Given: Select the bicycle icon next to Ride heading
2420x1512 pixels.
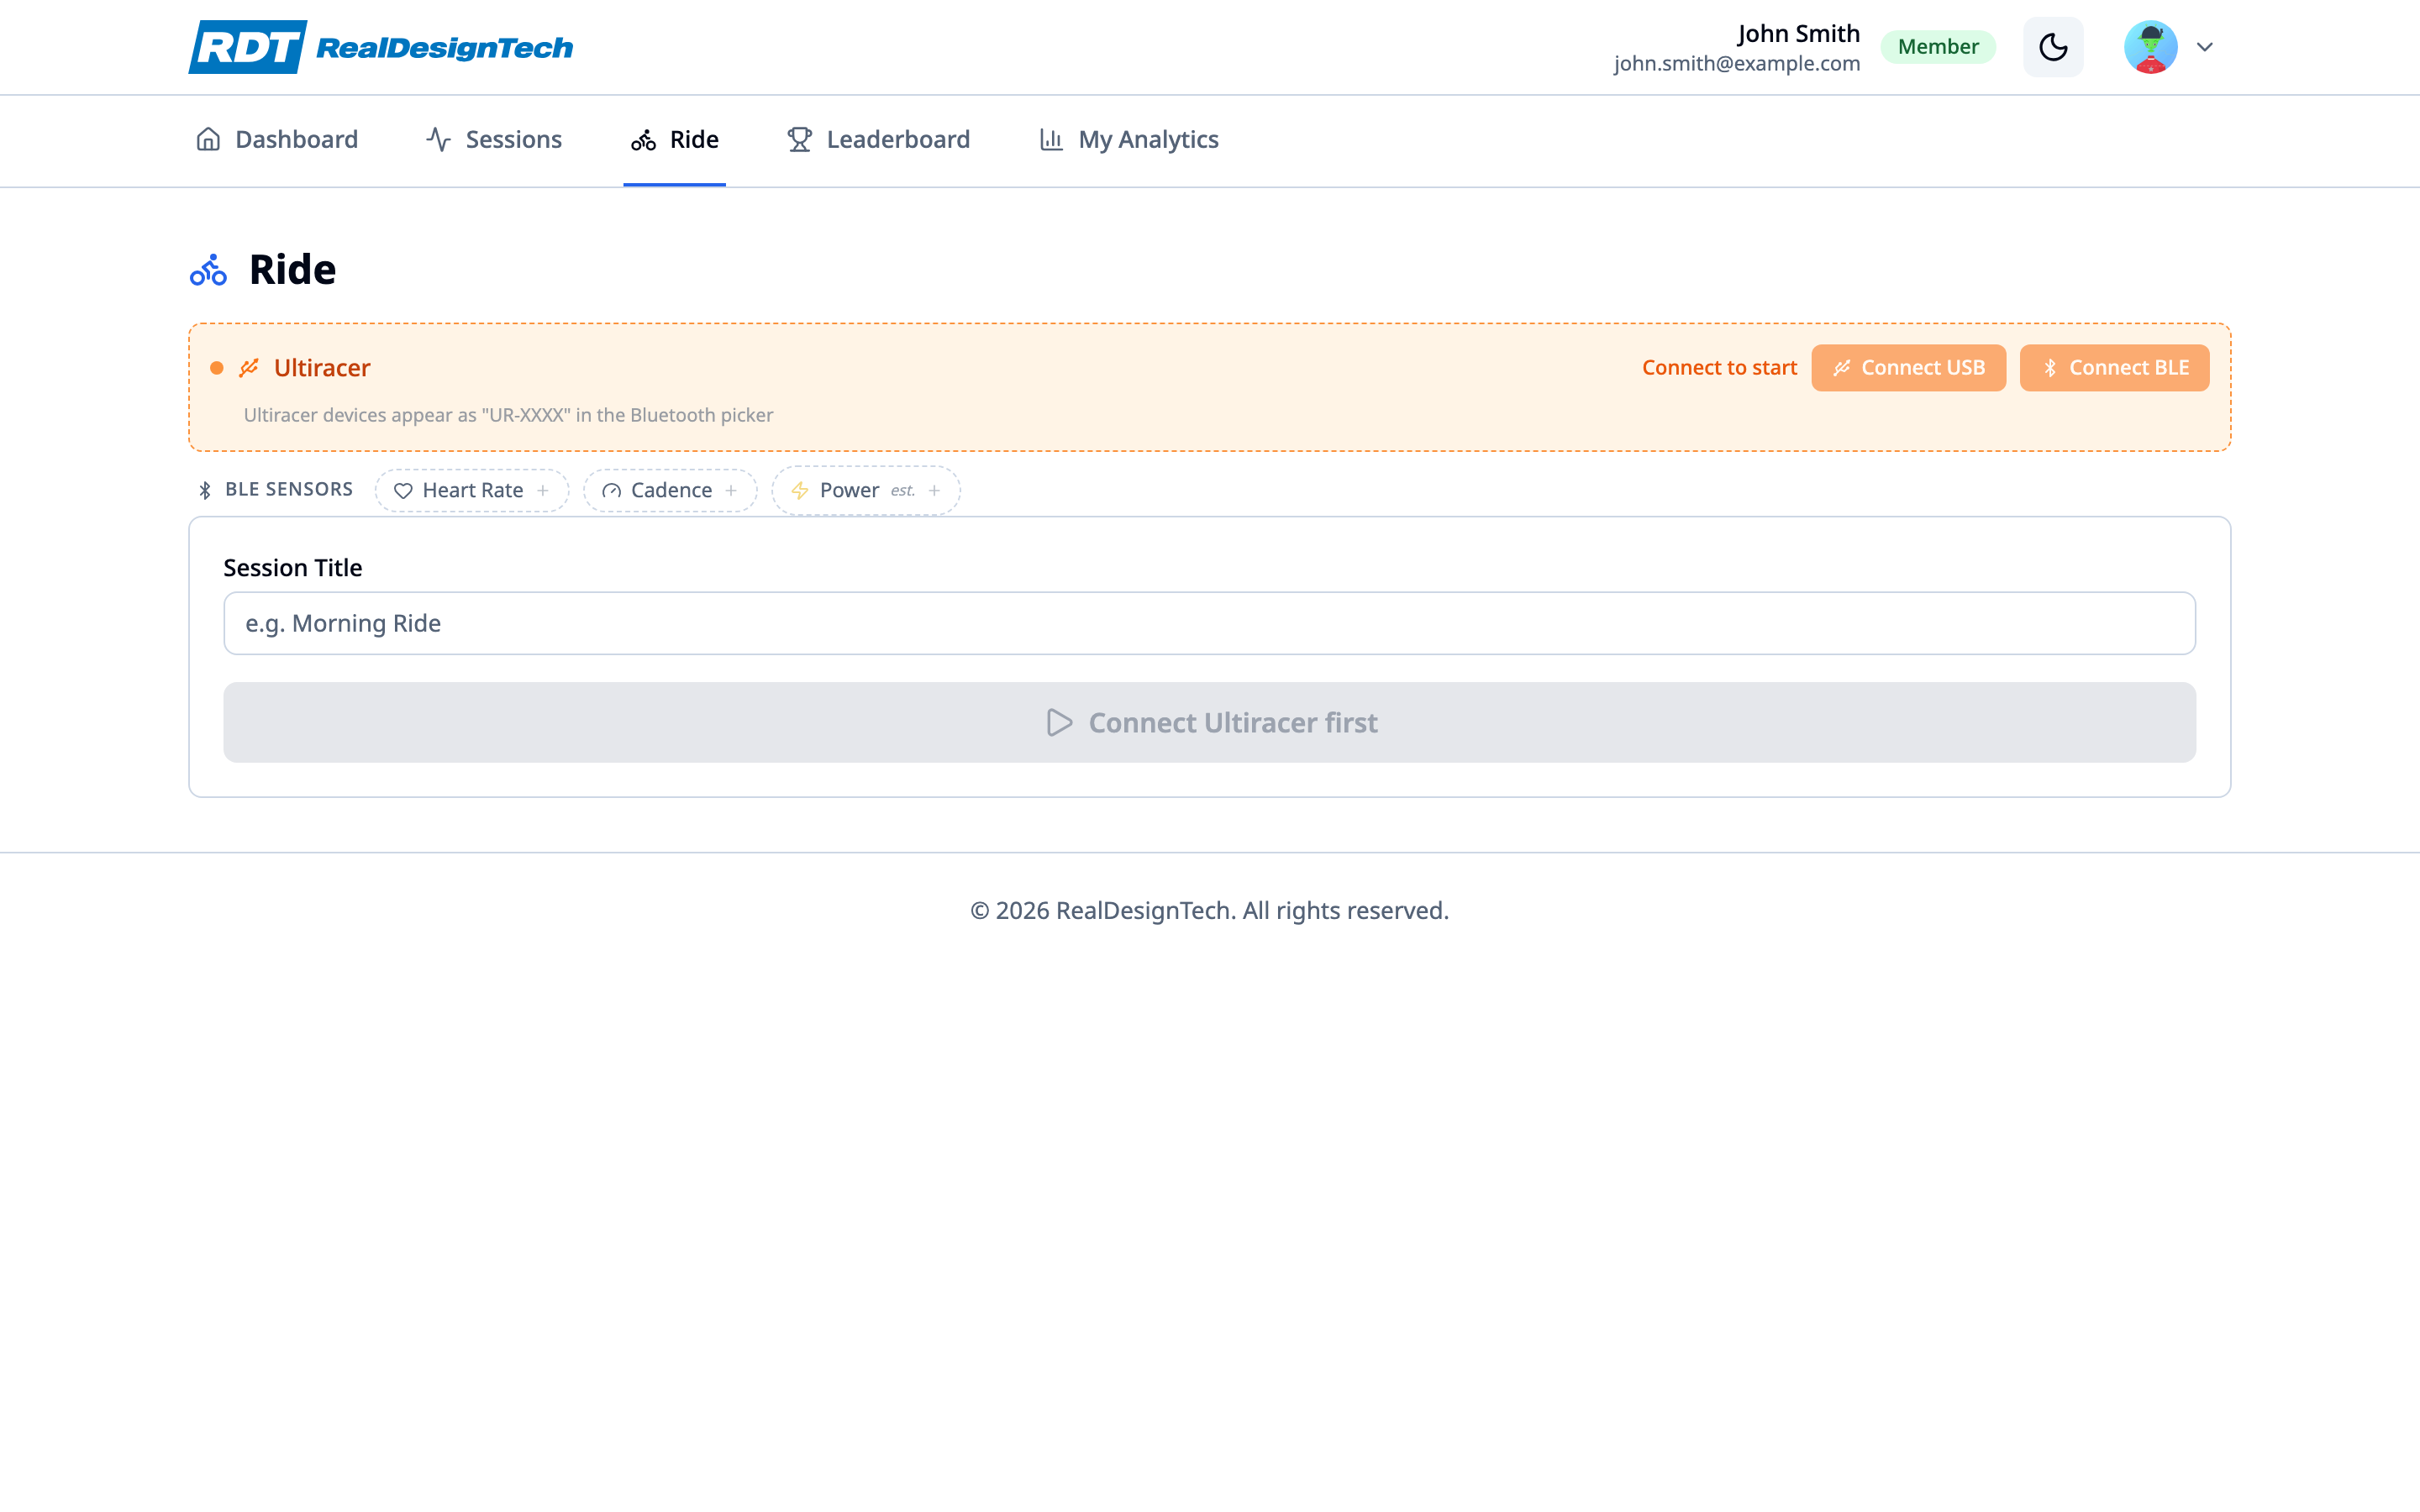Looking at the screenshot, I should coord(208,268).
